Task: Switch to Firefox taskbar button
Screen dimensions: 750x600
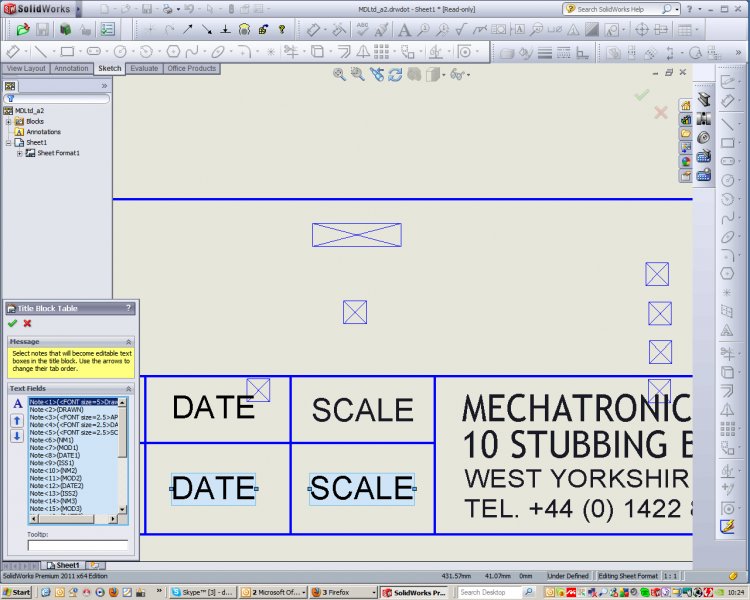Action: click(x=343, y=592)
